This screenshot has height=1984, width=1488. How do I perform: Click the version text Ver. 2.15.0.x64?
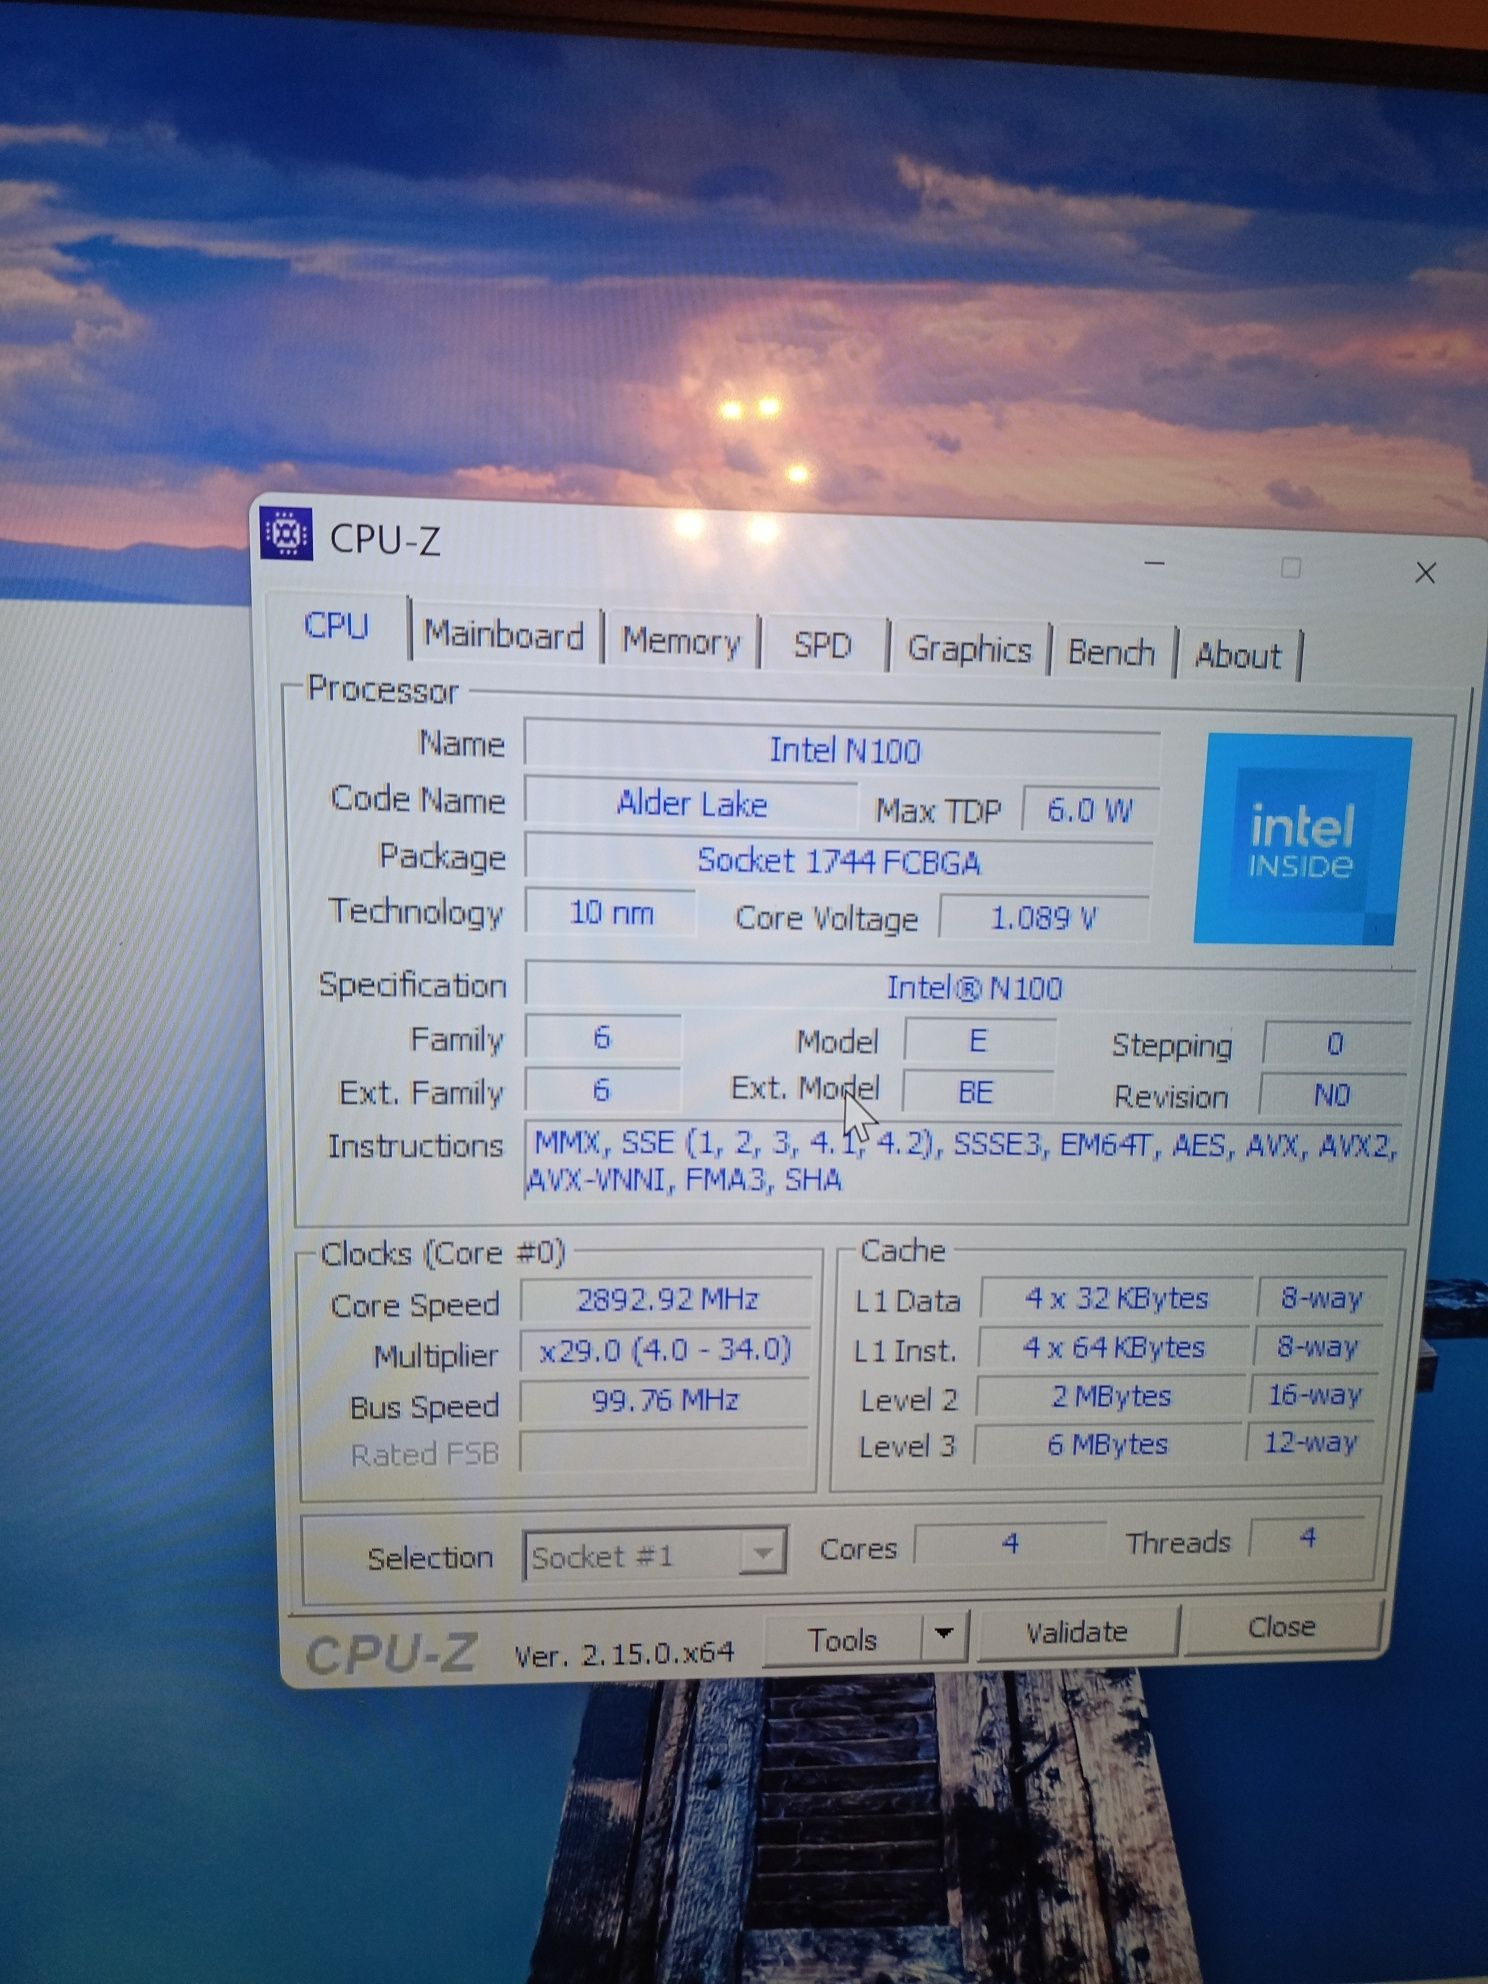pos(624,1654)
